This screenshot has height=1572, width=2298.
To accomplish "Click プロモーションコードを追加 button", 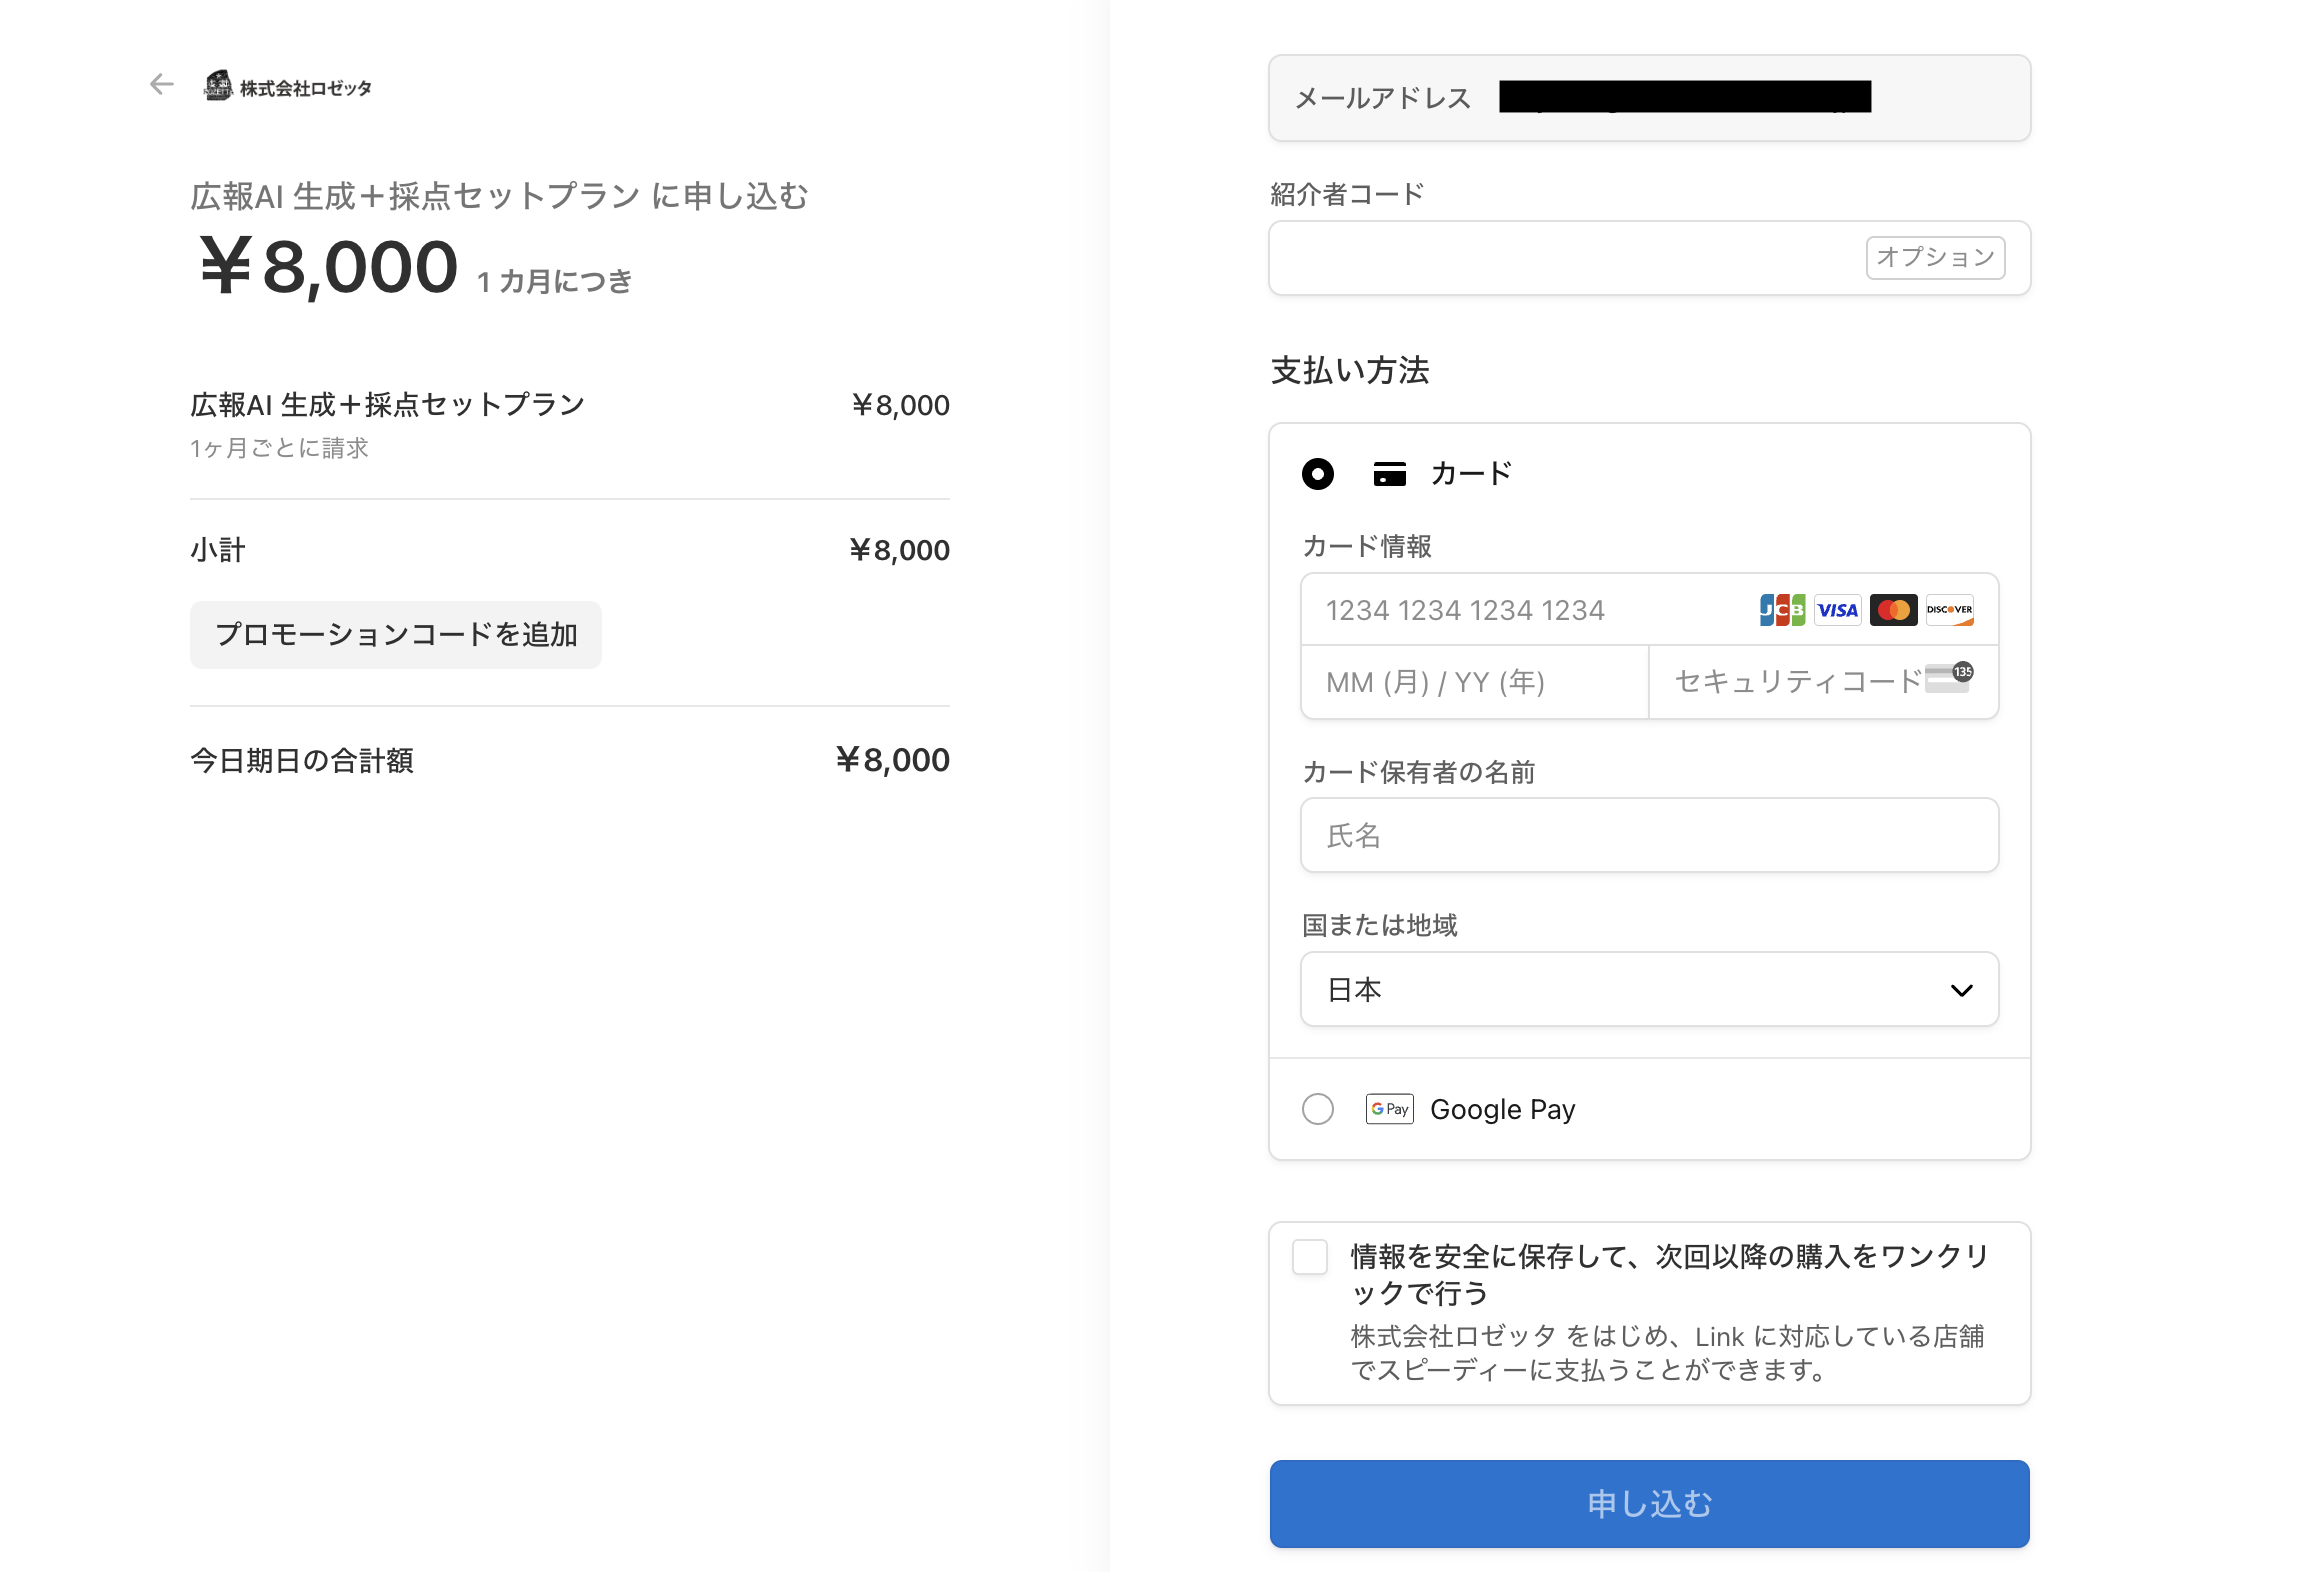I will 396,634.
